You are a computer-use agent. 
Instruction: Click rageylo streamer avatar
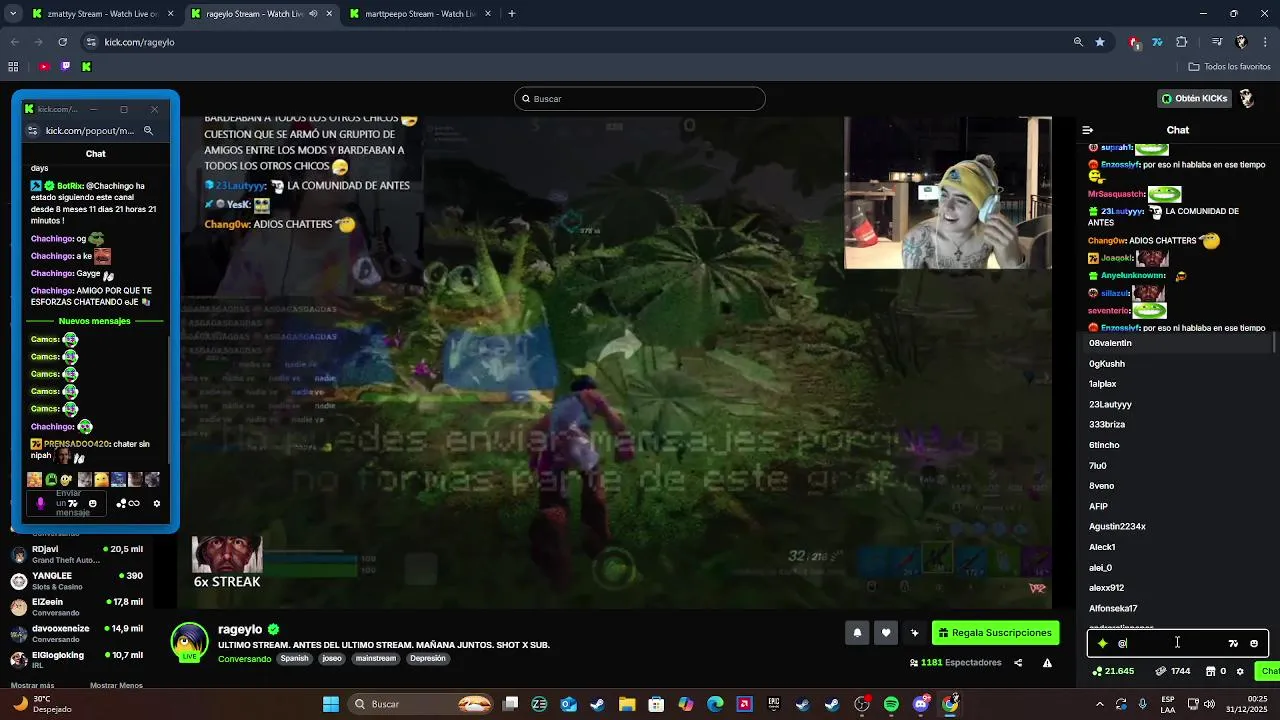pyautogui.click(x=189, y=642)
